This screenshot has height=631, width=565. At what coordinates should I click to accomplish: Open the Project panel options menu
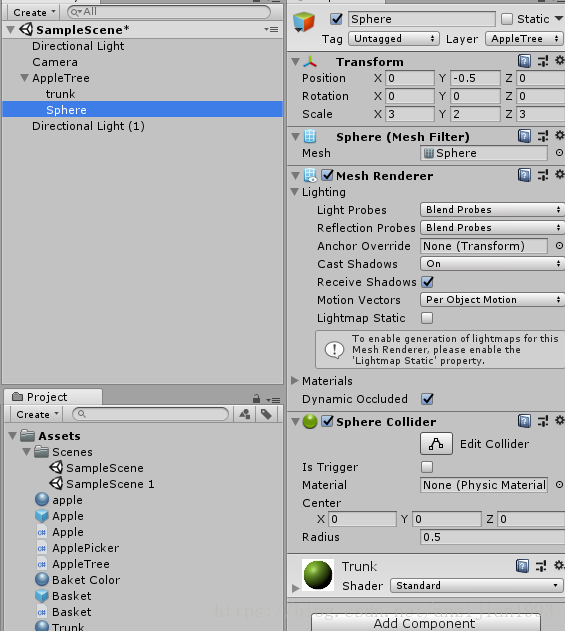(x=273, y=400)
